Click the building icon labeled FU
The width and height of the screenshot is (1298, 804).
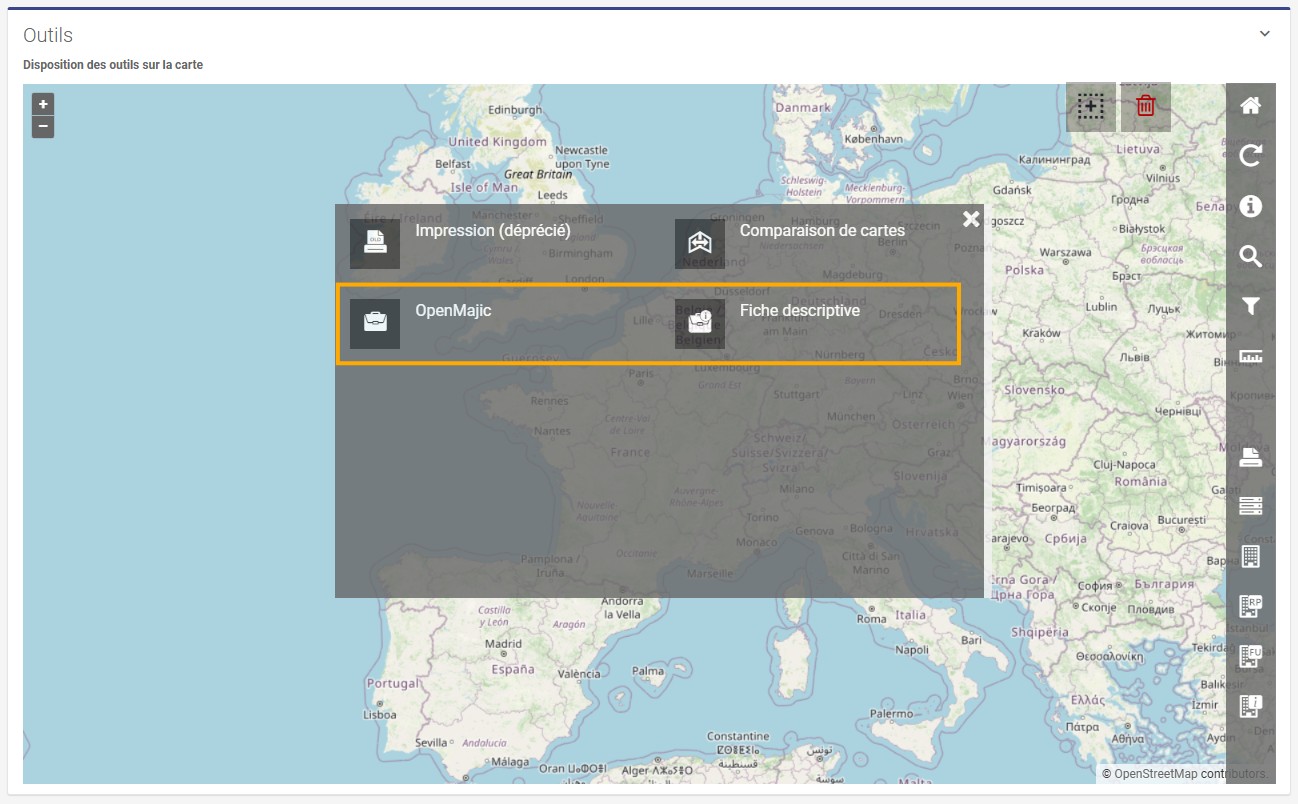click(1251, 656)
